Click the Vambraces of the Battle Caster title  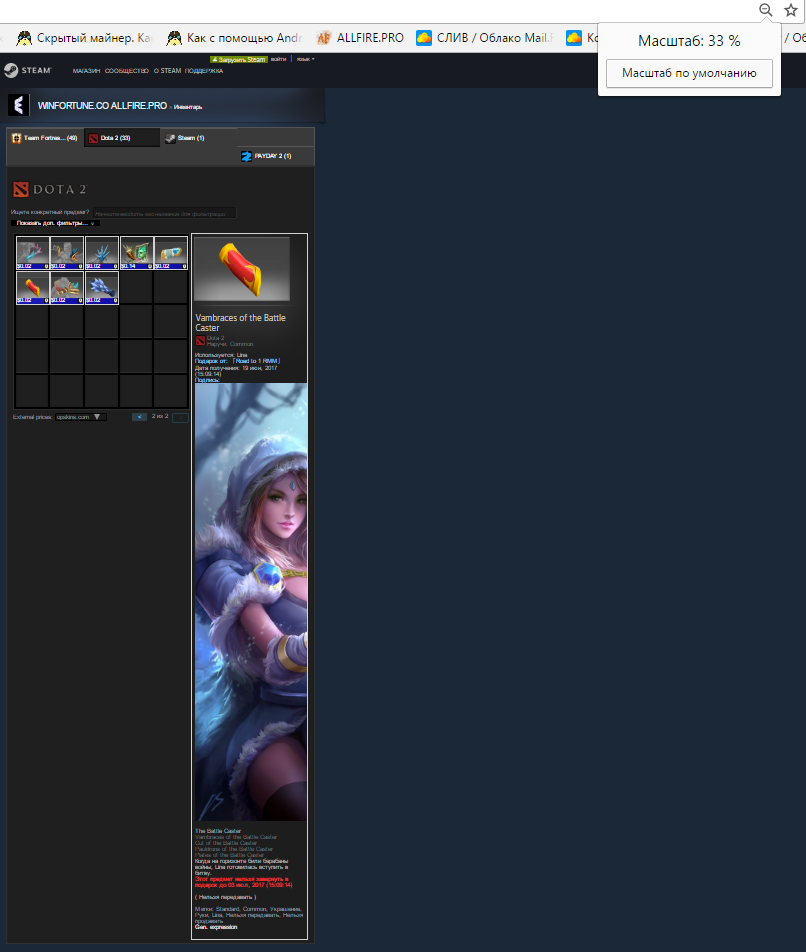[x=240, y=322]
